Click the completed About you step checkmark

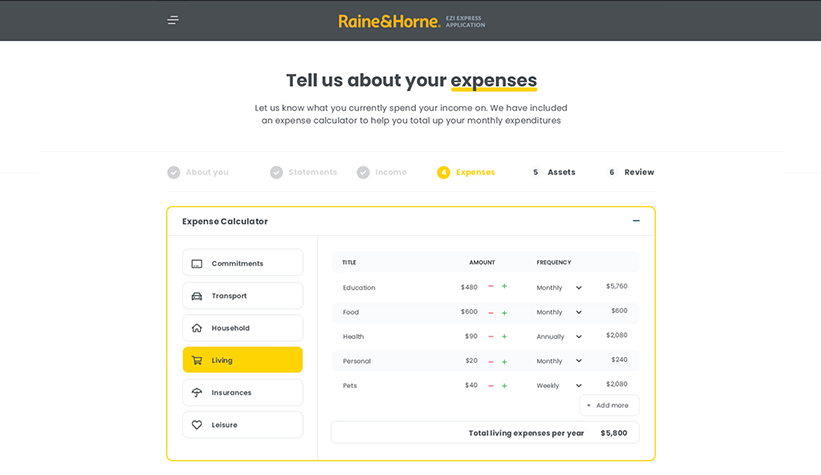click(x=174, y=172)
